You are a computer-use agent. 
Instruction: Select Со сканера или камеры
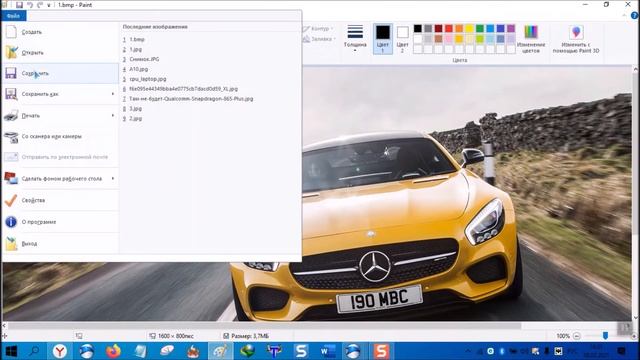click(60, 137)
